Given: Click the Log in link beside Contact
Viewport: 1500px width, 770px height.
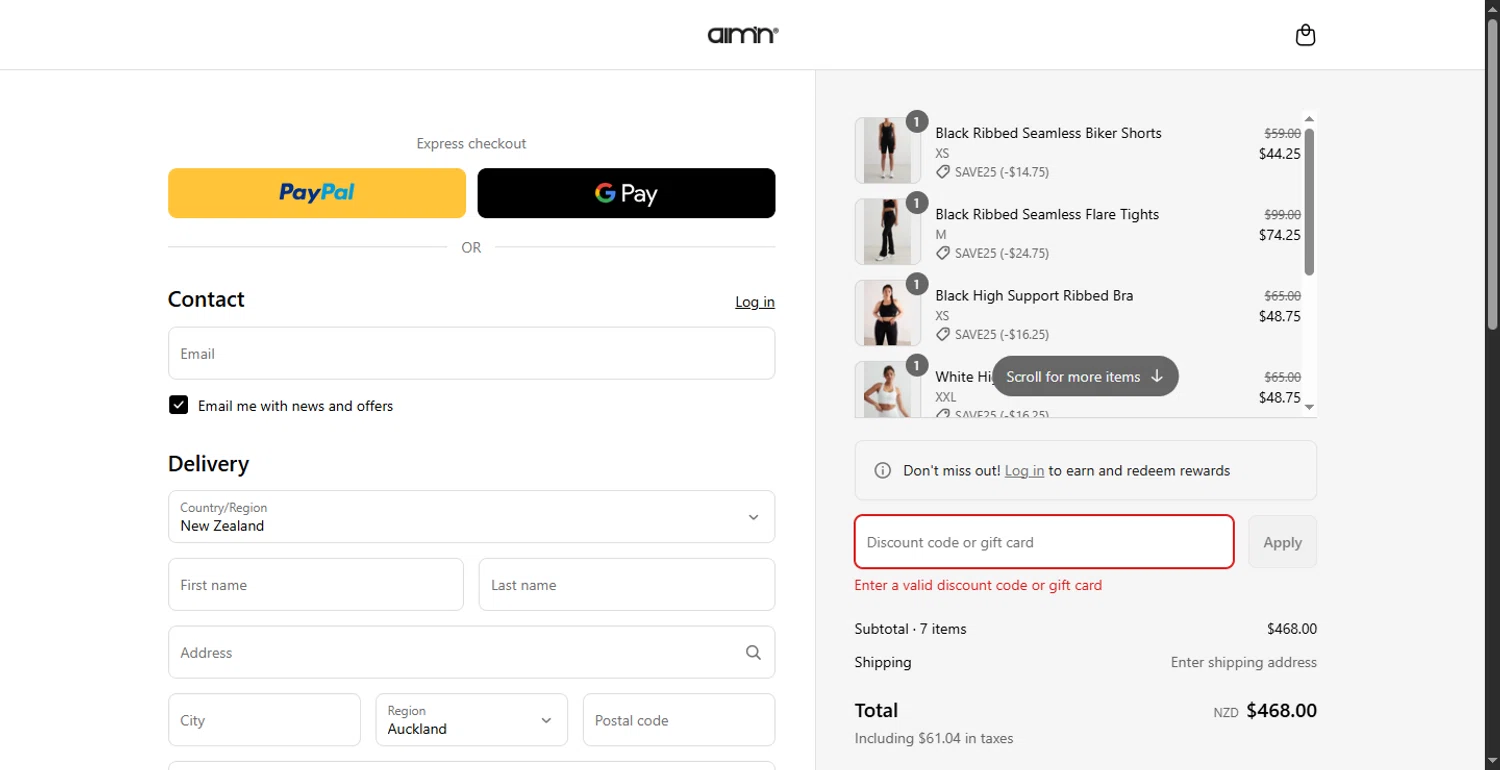Looking at the screenshot, I should point(755,302).
